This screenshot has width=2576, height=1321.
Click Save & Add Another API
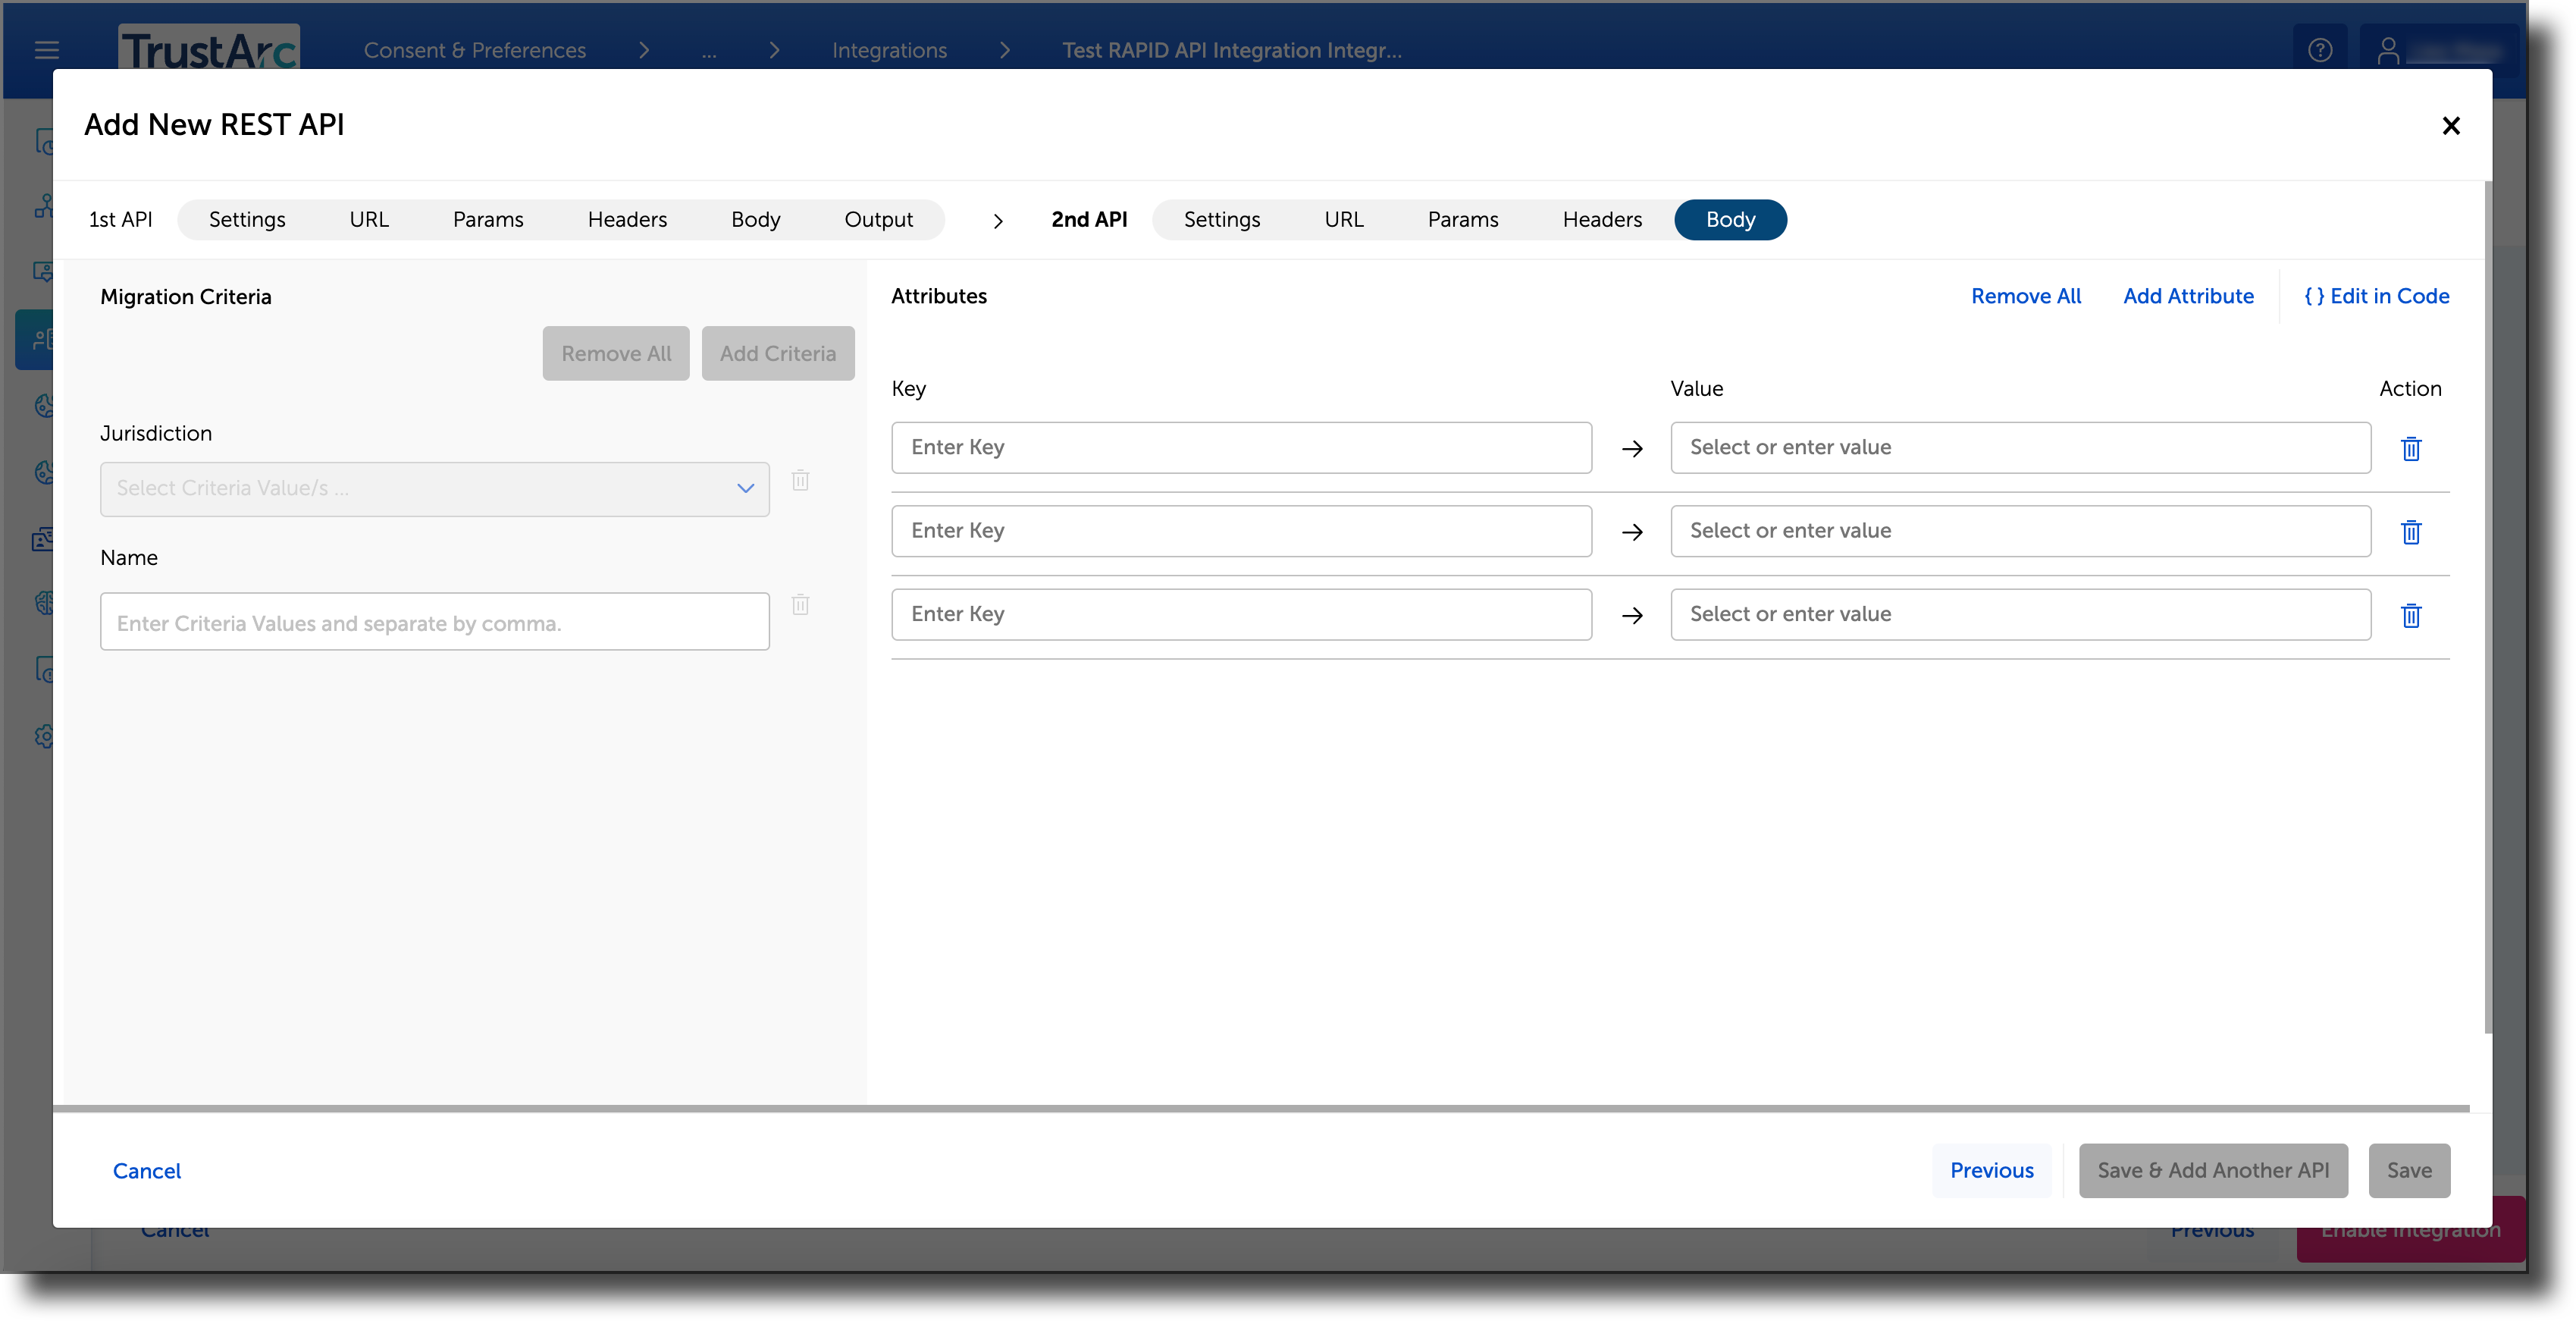pyautogui.click(x=2213, y=1170)
